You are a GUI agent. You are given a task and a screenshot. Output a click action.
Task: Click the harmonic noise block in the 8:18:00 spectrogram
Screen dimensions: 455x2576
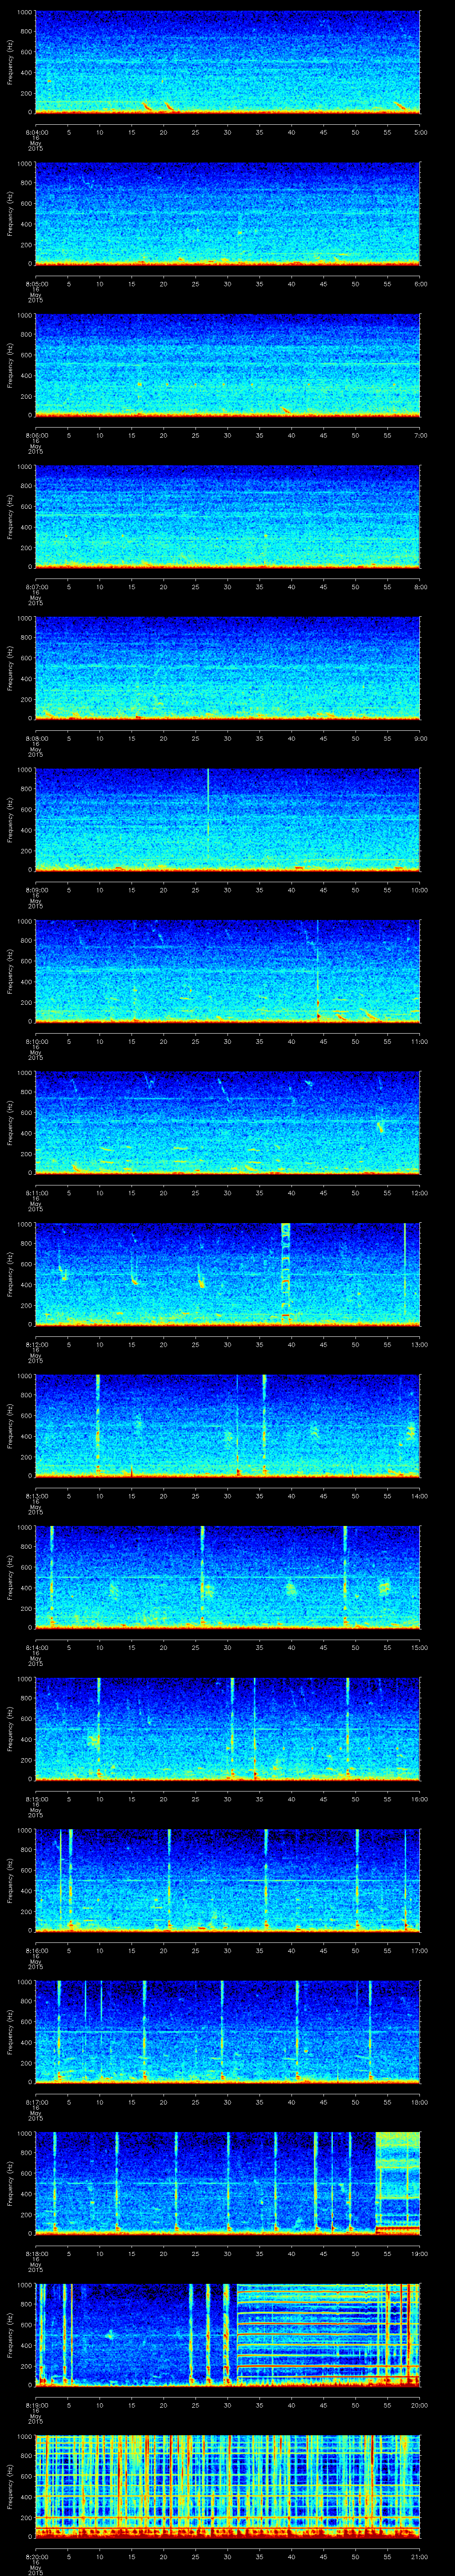tap(398, 2183)
